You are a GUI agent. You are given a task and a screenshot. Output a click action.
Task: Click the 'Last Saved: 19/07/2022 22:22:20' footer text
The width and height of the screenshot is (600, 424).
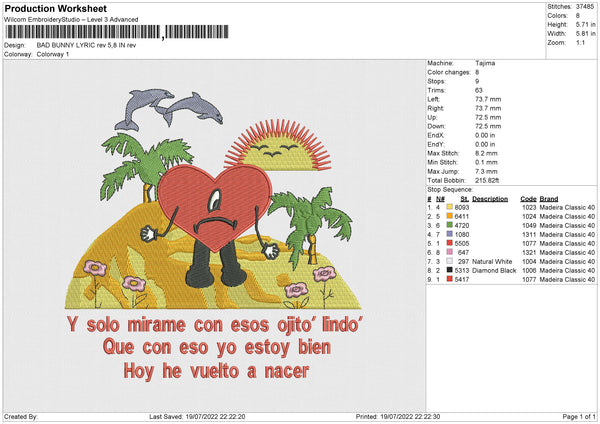click(197, 416)
